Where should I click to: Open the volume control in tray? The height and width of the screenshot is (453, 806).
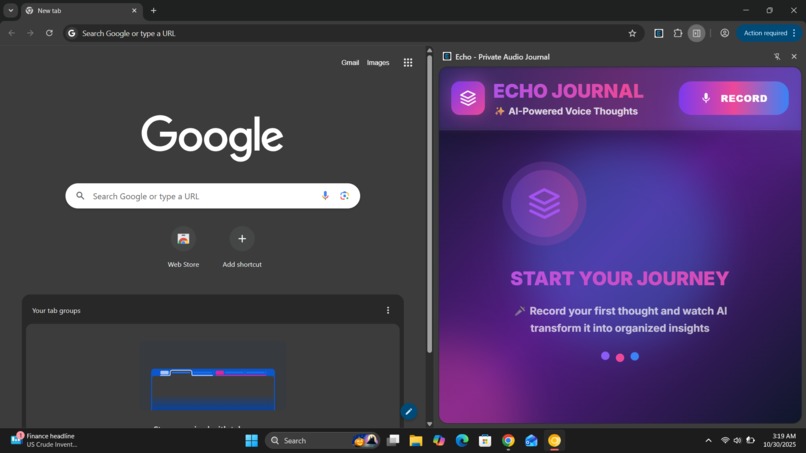pos(737,441)
